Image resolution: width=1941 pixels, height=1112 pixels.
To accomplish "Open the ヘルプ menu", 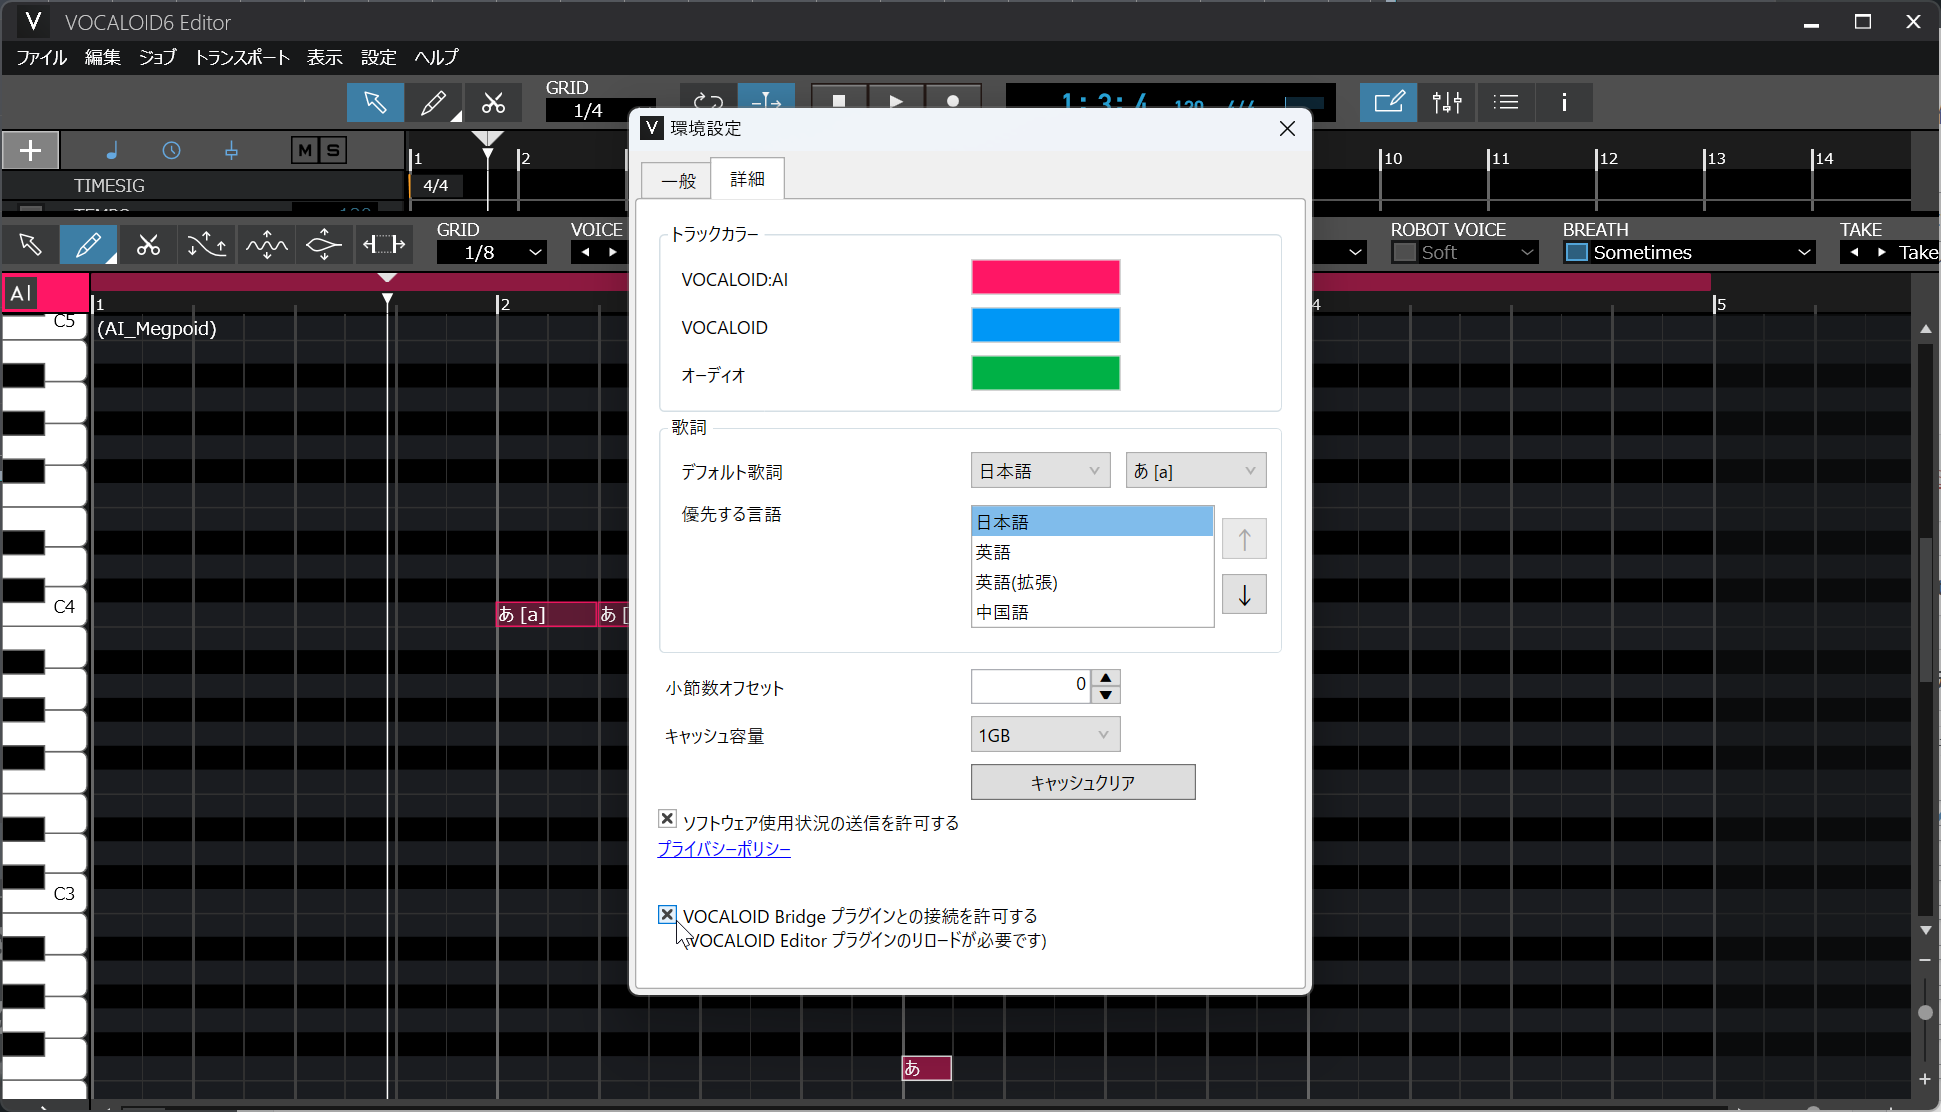I will (x=436, y=58).
